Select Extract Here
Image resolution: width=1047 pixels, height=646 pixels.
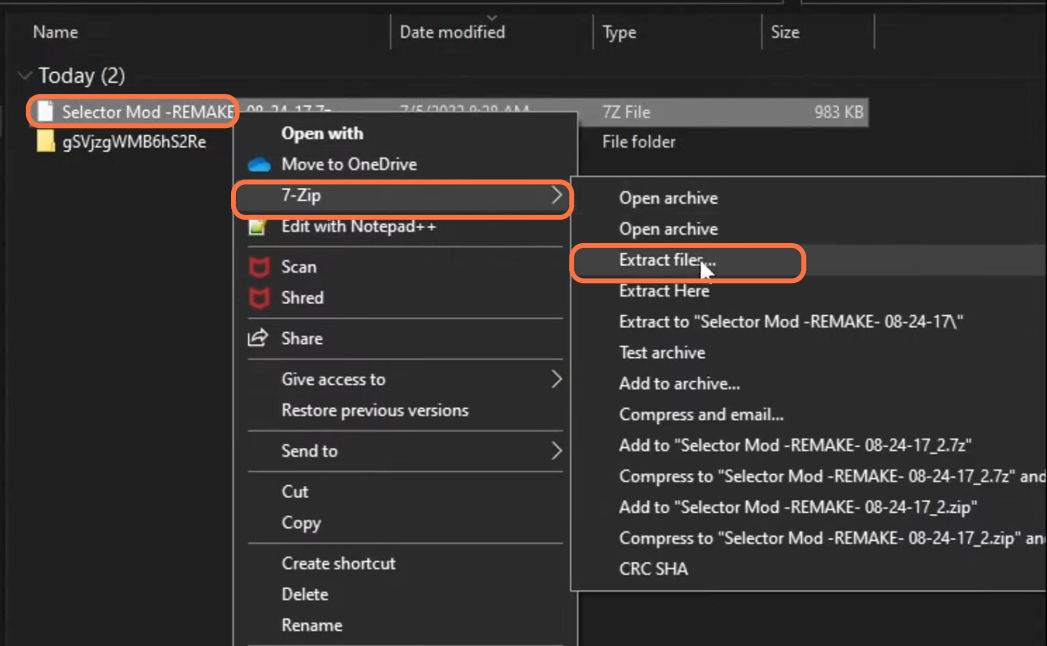(664, 291)
